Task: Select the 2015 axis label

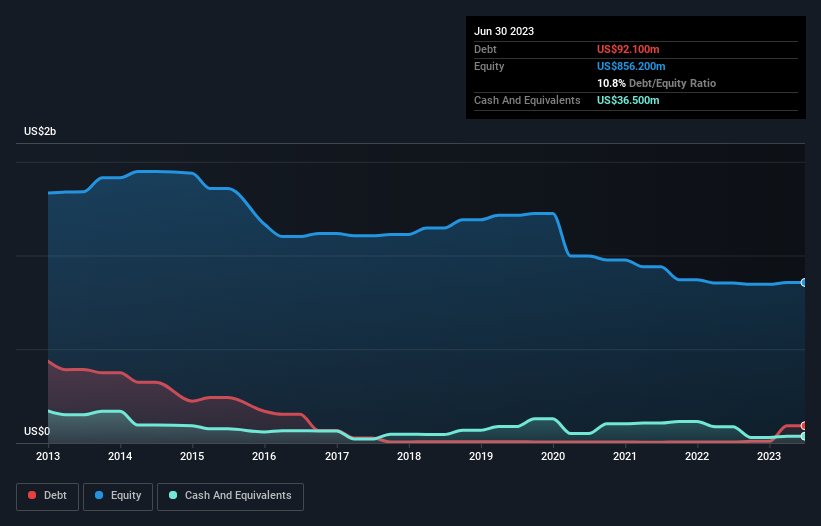Action: [x=192, y=456]
